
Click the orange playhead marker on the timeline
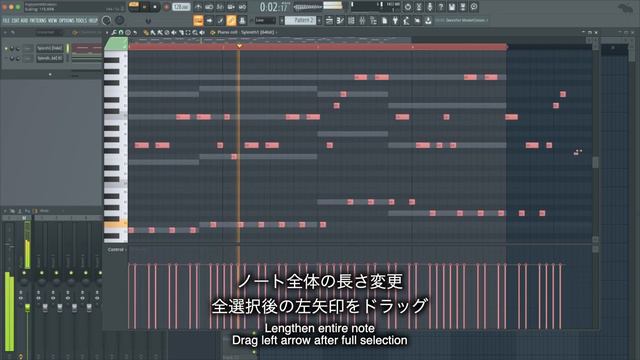[x=239, y=46]
